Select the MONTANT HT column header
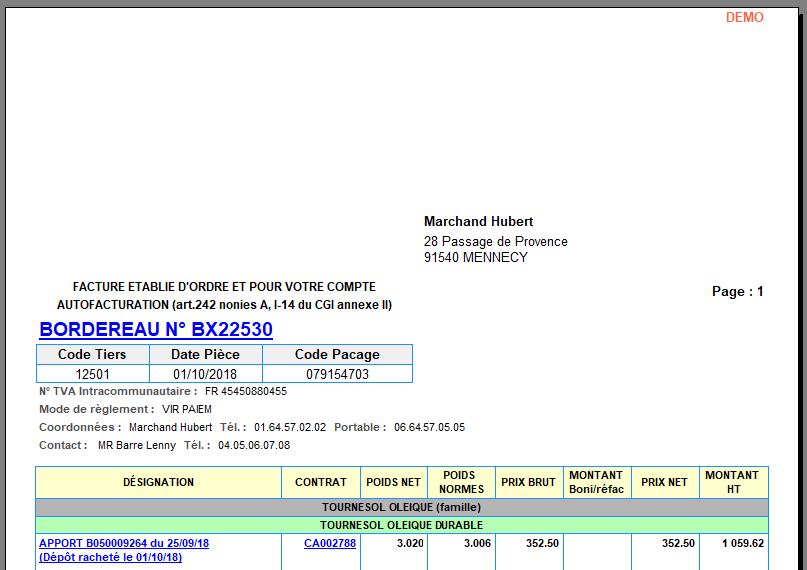 (732, 482)
